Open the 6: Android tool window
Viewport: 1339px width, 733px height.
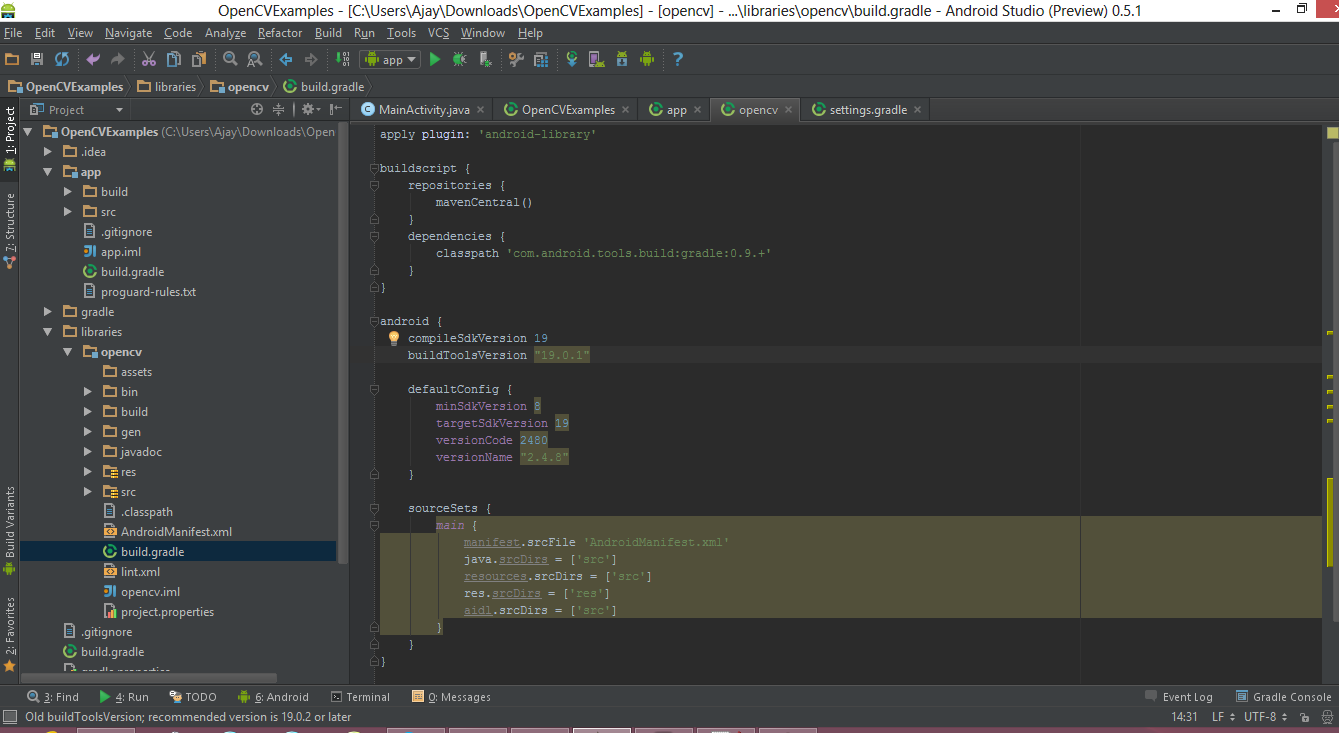tap(274, 697)
